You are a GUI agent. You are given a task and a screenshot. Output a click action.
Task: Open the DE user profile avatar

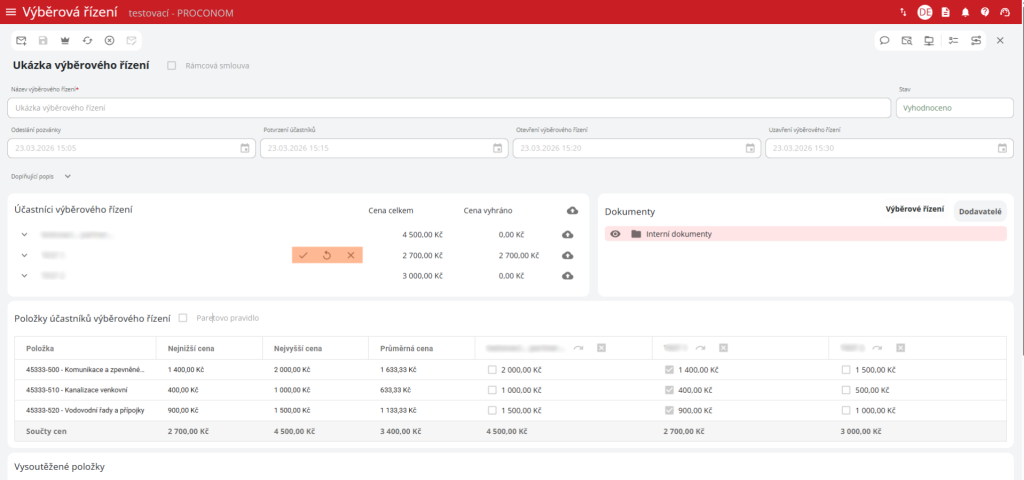924,12
